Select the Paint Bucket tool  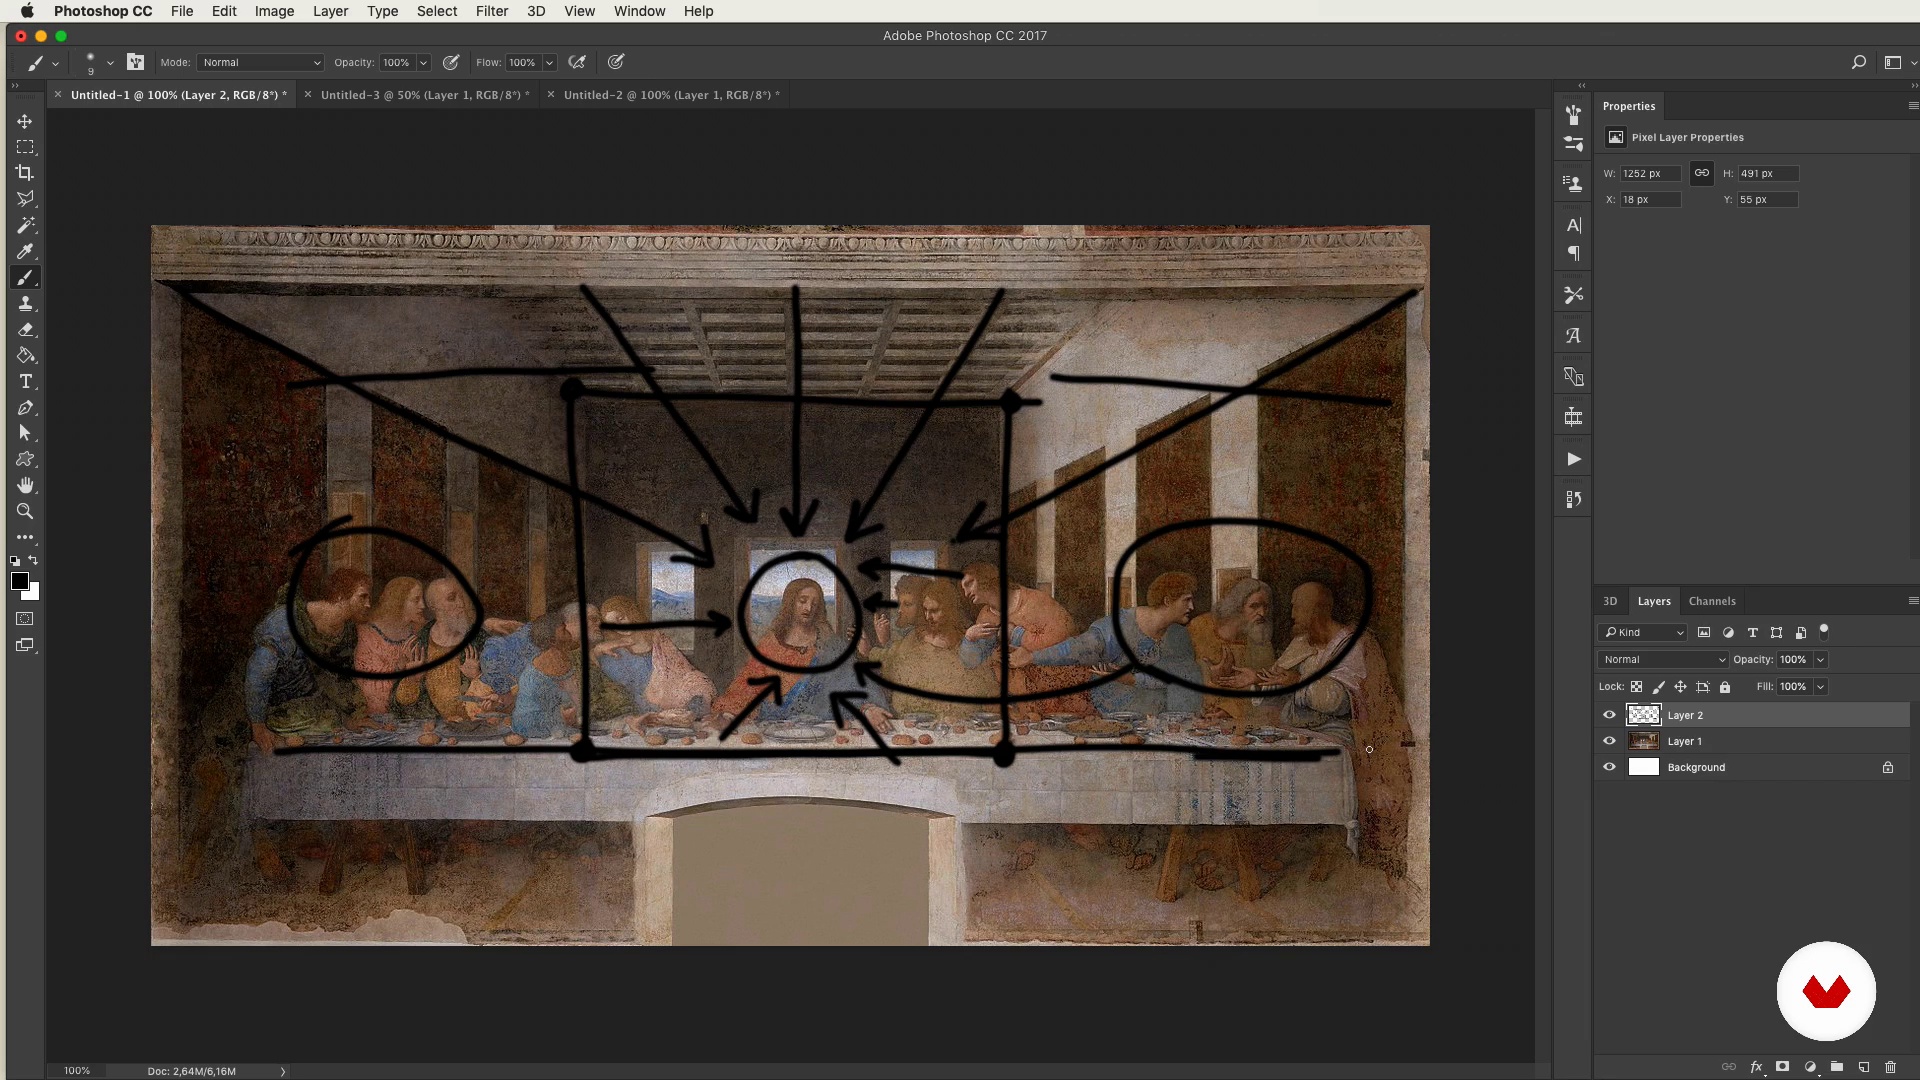tap(25, 356)
